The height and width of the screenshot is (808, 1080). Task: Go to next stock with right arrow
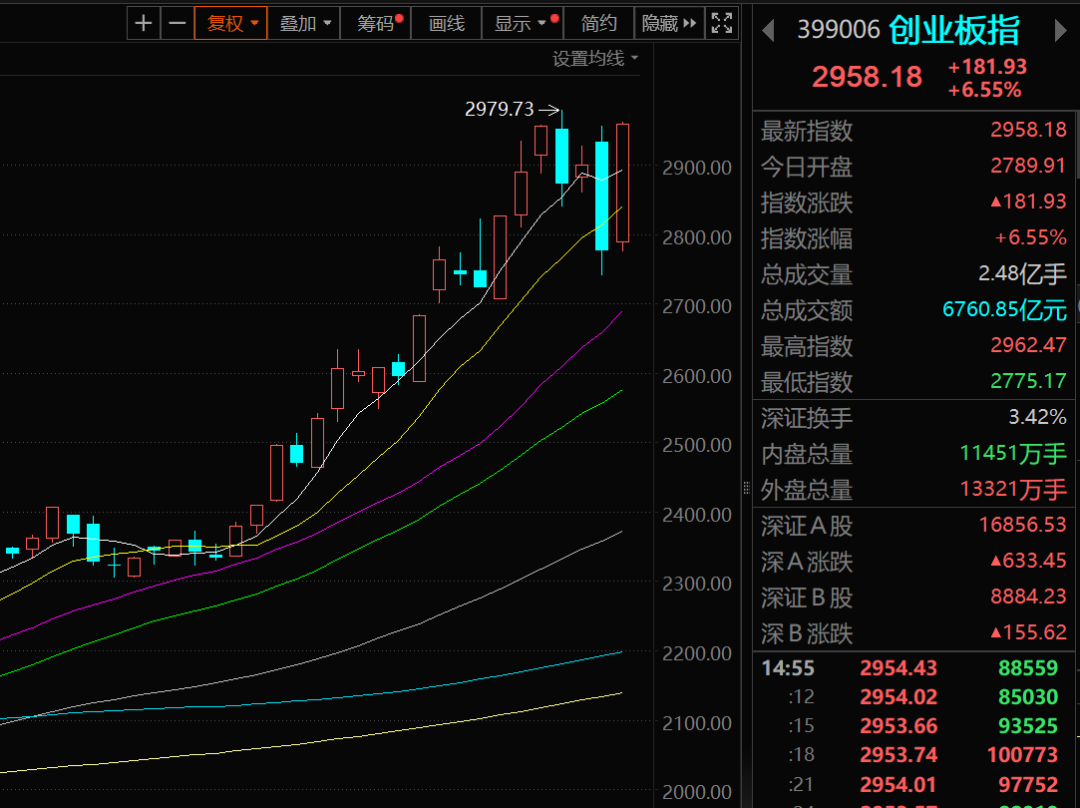tap(1060, 31)
